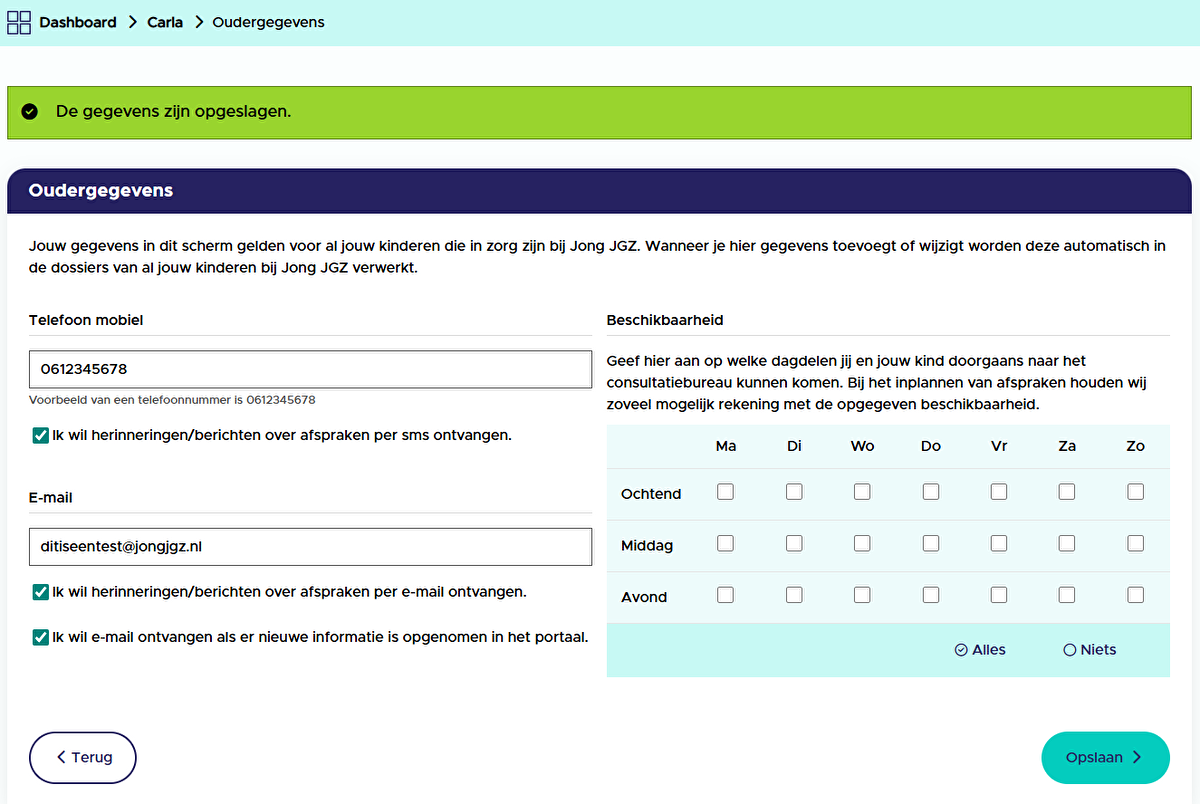Uncheck email notifications for new portal information
The image size is (1200, 804).
pos(39,636)
